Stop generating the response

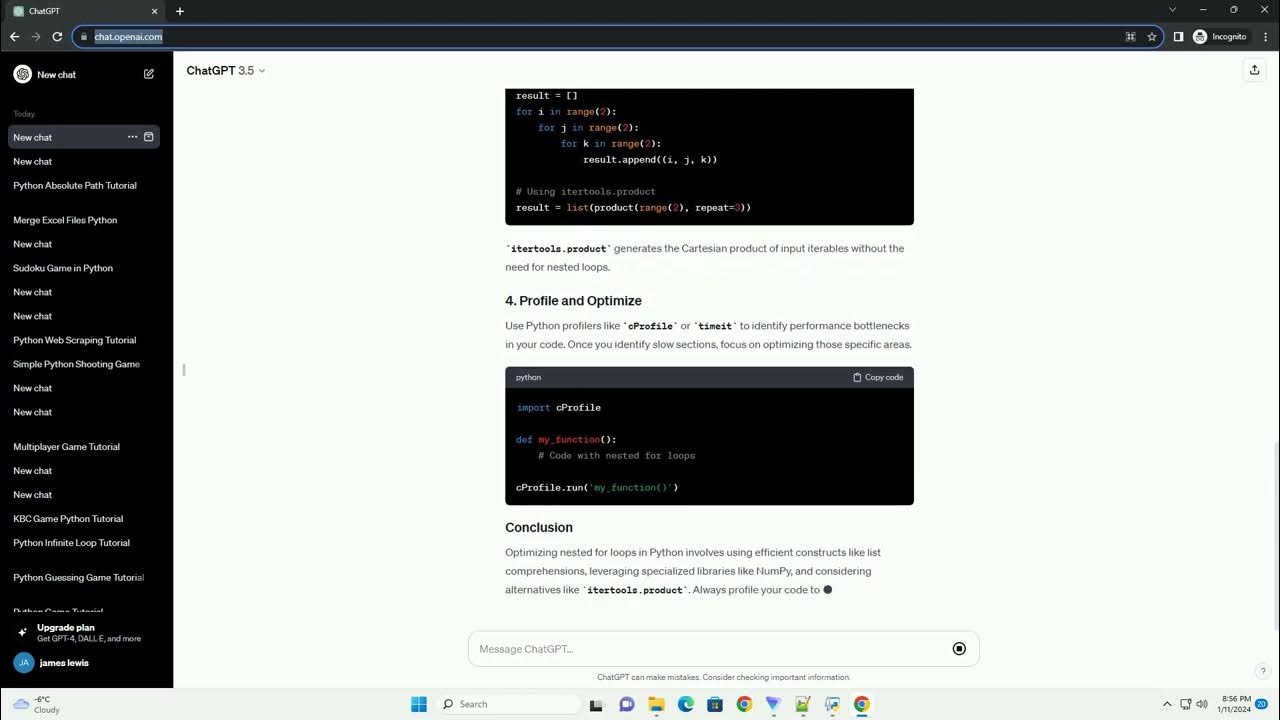tap(959, 649)
